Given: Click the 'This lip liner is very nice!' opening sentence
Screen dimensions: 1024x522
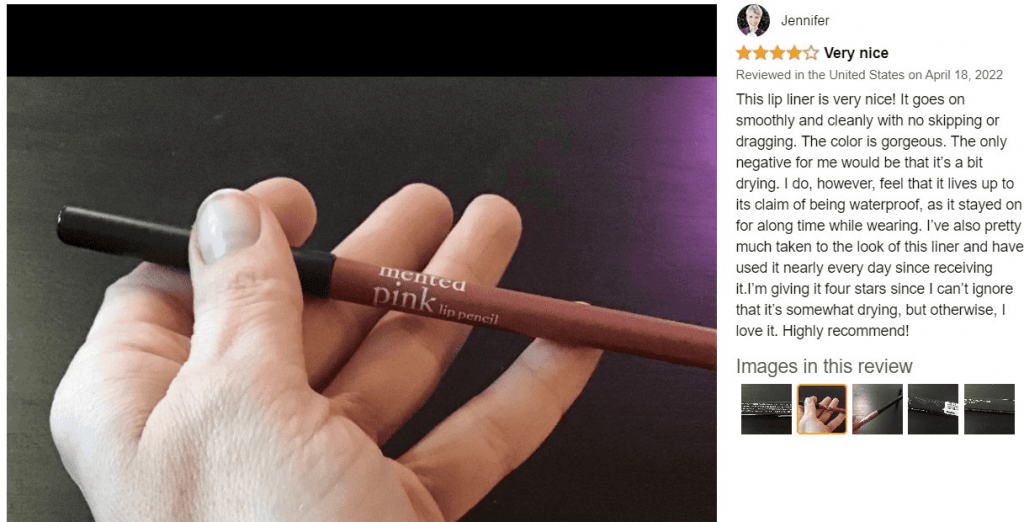Looking at the screenshot, I should [x=820, y=99].
